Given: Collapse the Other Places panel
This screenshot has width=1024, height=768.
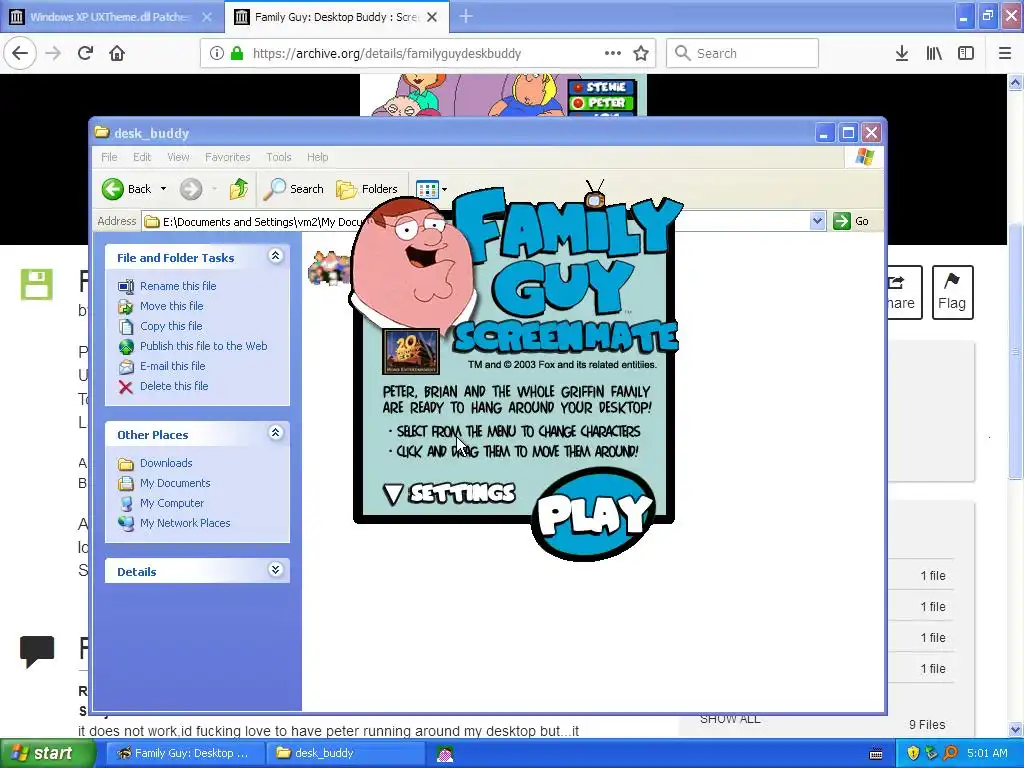Looking at the screenshot, I should (276, 432).
